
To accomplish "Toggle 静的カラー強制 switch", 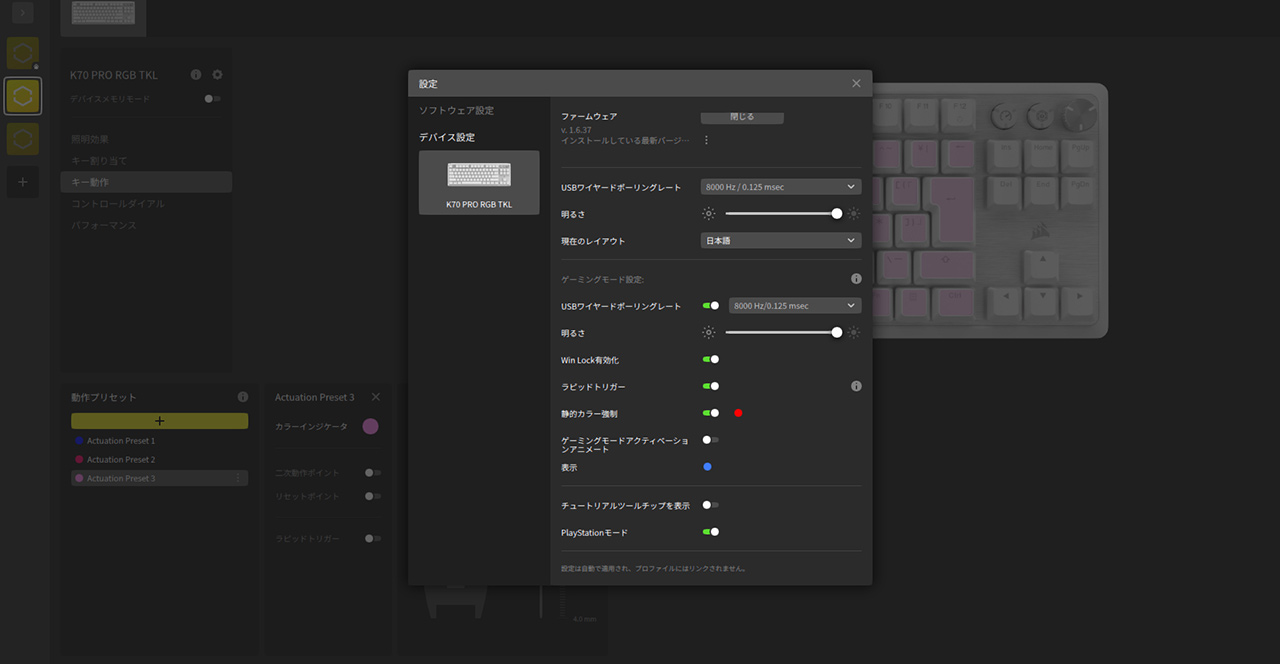I will coord(711,413).
